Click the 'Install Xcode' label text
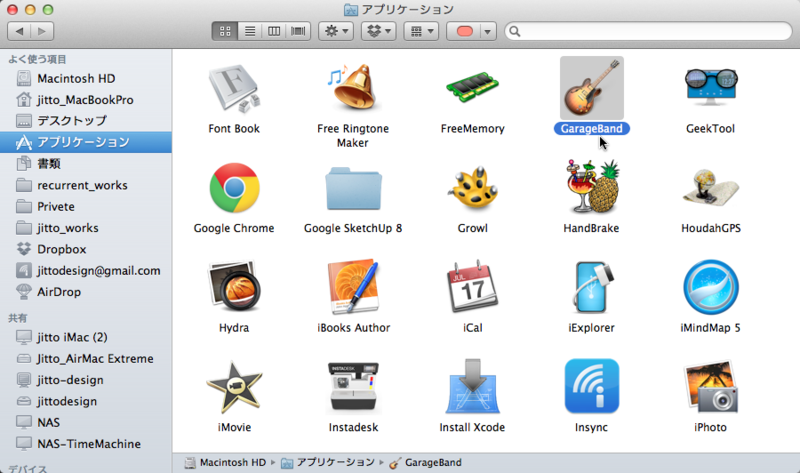This screenshot has width=800, height=473. coord(472,427)
